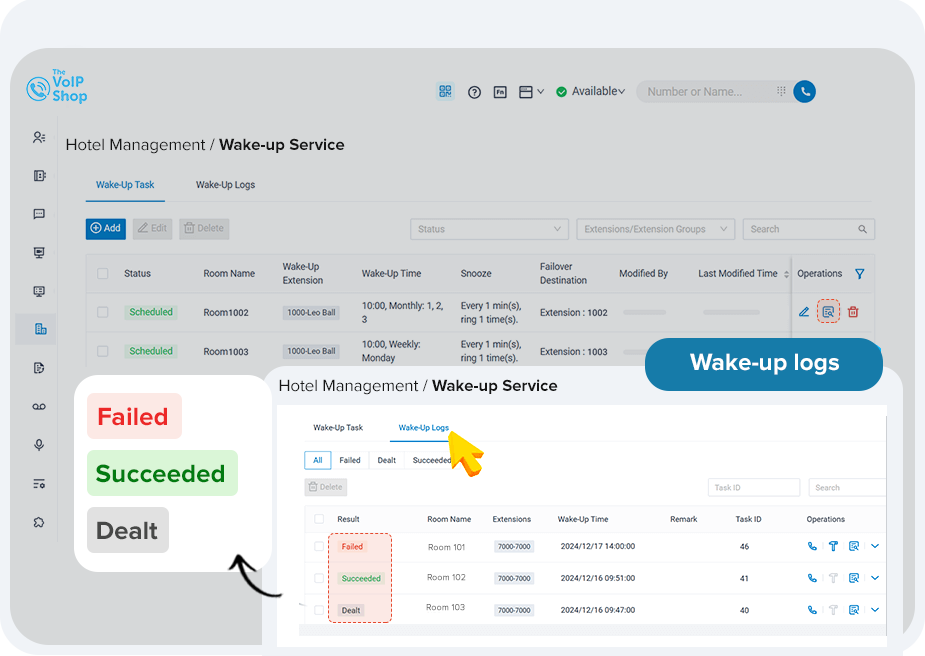Select the Dealt filter tab
The image size is (925, 656).
click(386, 460)
